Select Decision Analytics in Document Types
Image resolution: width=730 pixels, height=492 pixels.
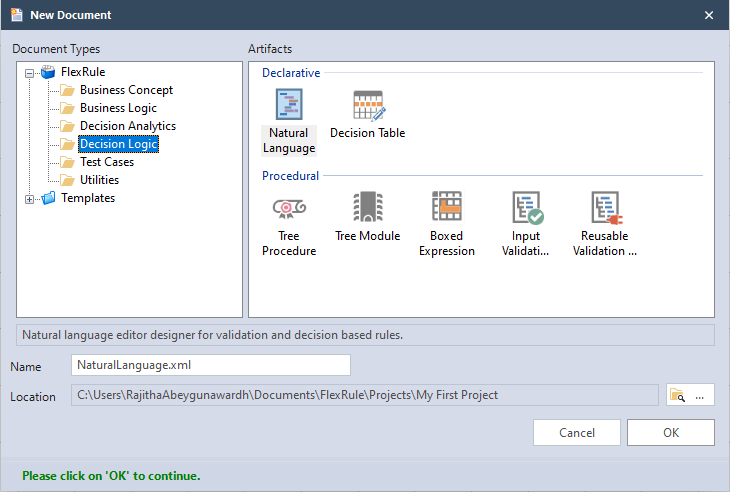(128, 126)
